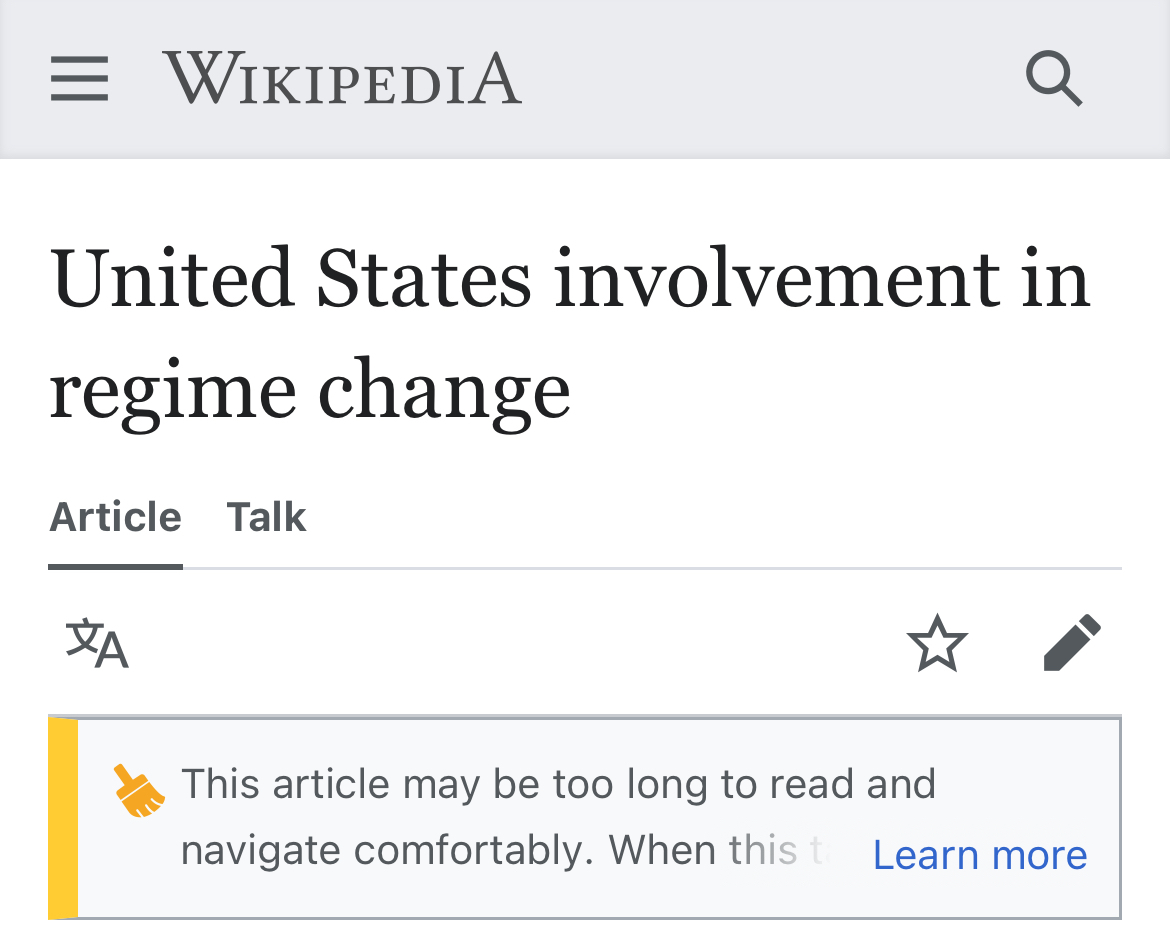The height and width of the screenshot is (938, 1170).
Task: Click the pencil edit icon
Action: (1072, 643)
